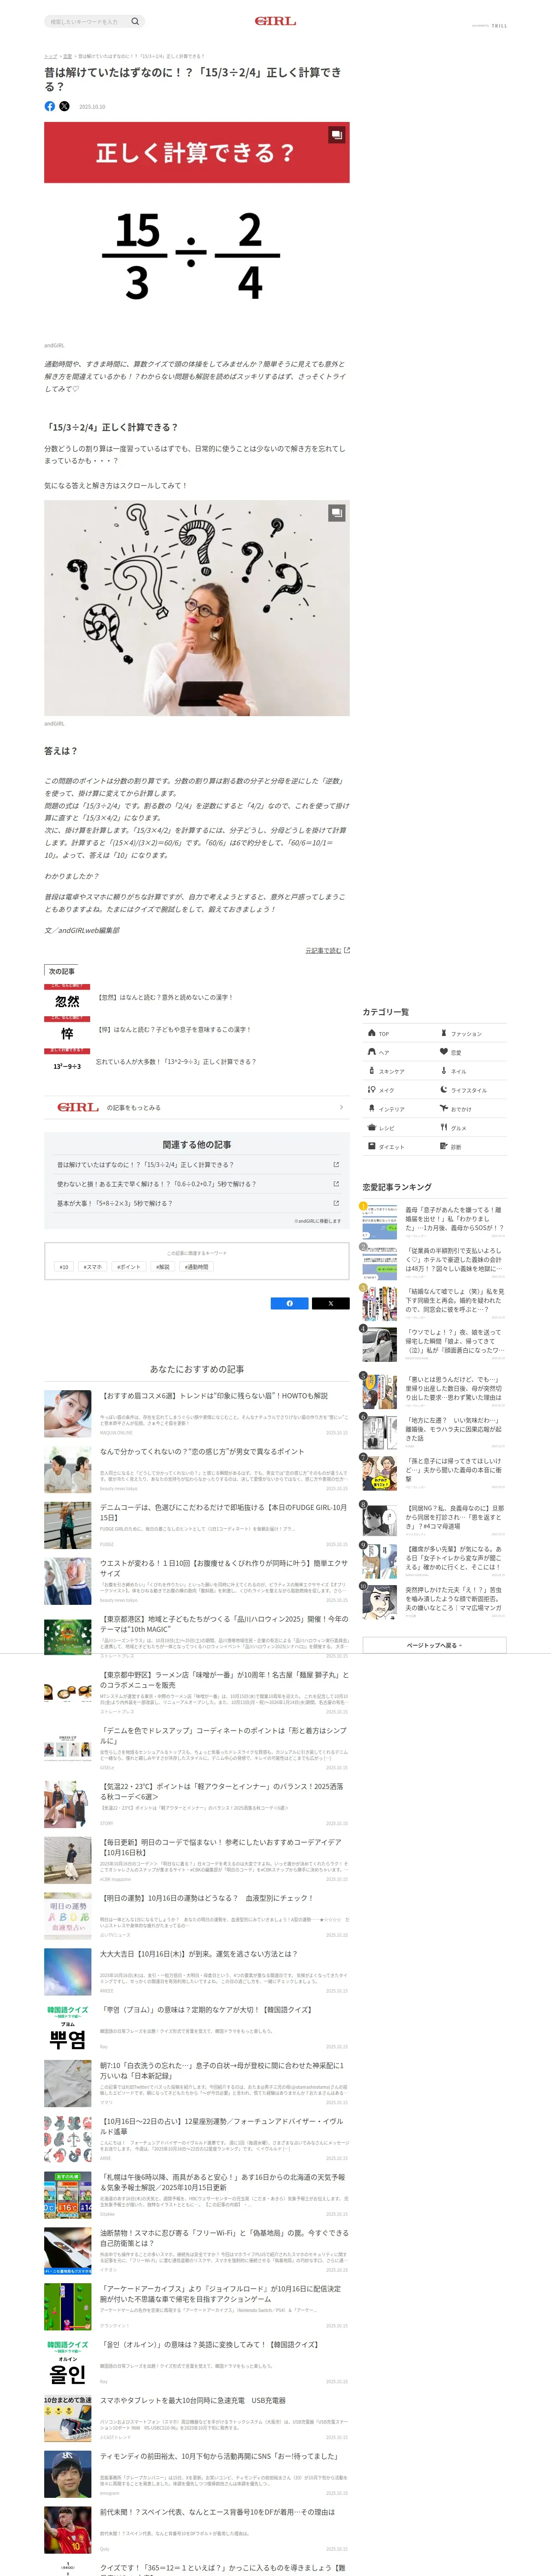This screenshot has width=551, height=2576.
Task: Open TOP category home icon
Action: point(372,1033)
